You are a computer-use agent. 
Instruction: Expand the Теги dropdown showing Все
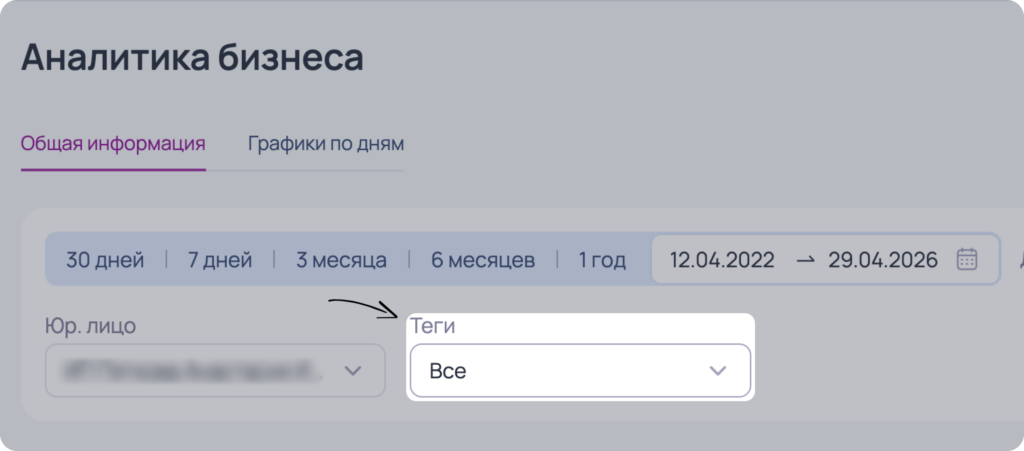tap(580, 370)
